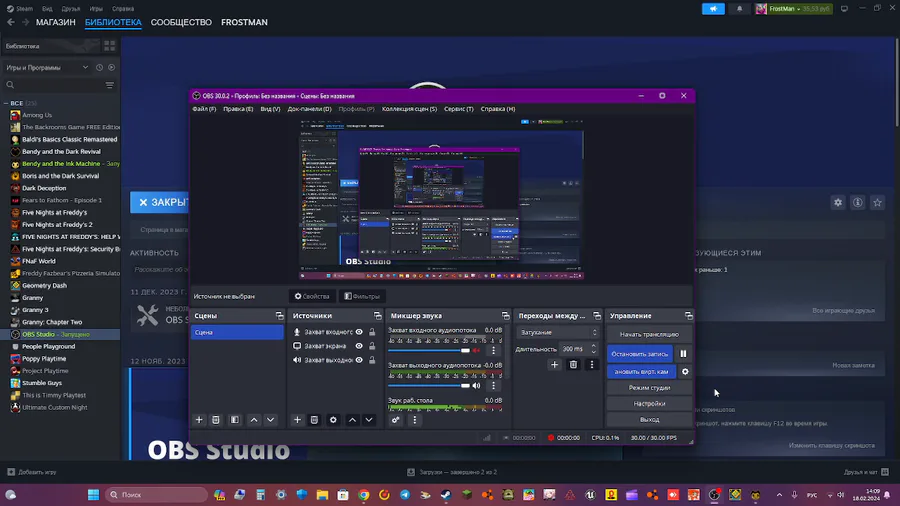Open Режим студии
900x506 pixels.
click(649, 388)
